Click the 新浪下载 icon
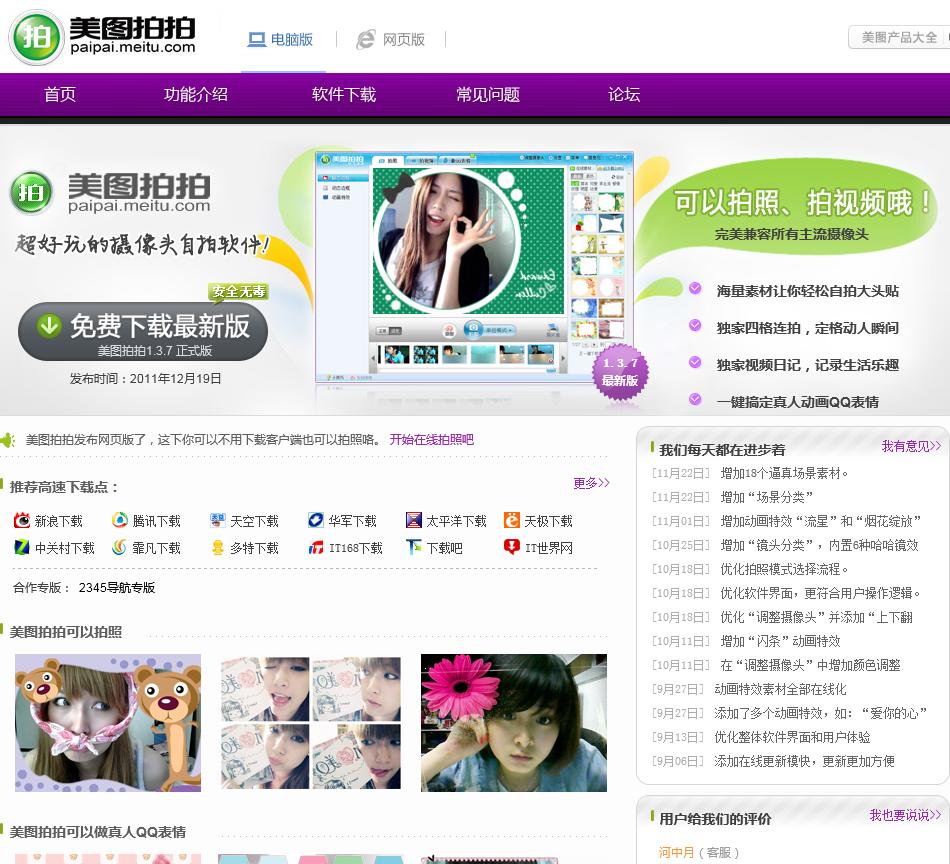This screenshot has height=864, width=950. click(x=22, y=520)
